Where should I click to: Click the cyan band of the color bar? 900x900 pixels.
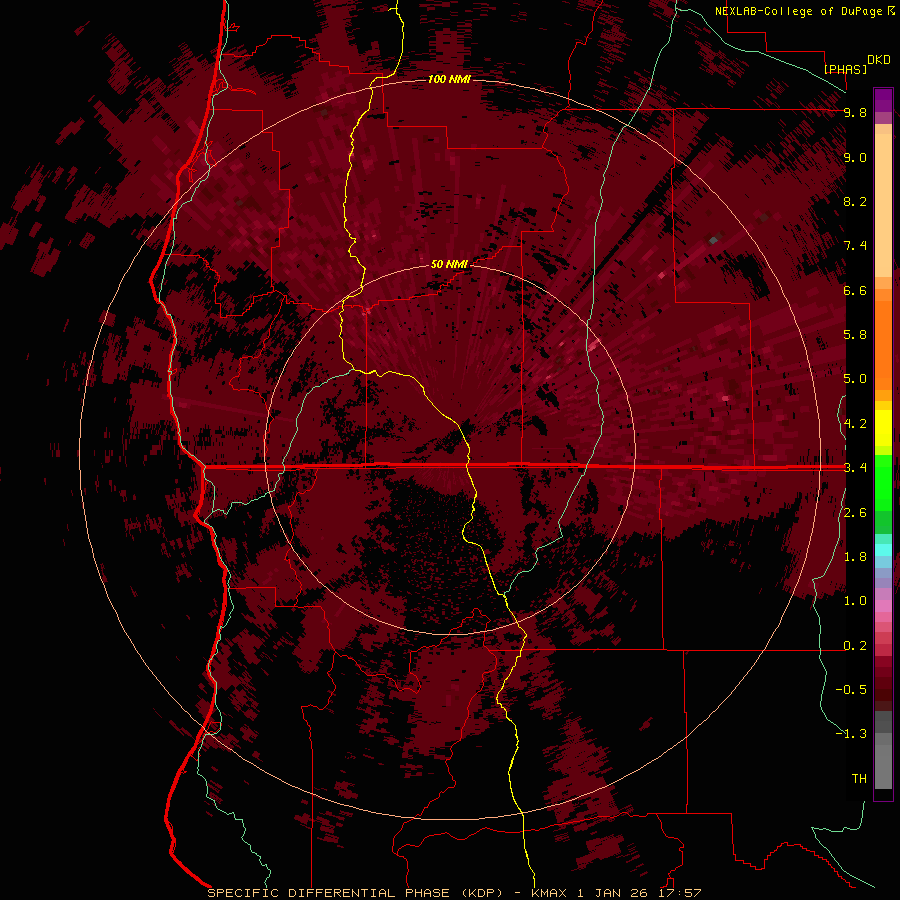[883, 550]
